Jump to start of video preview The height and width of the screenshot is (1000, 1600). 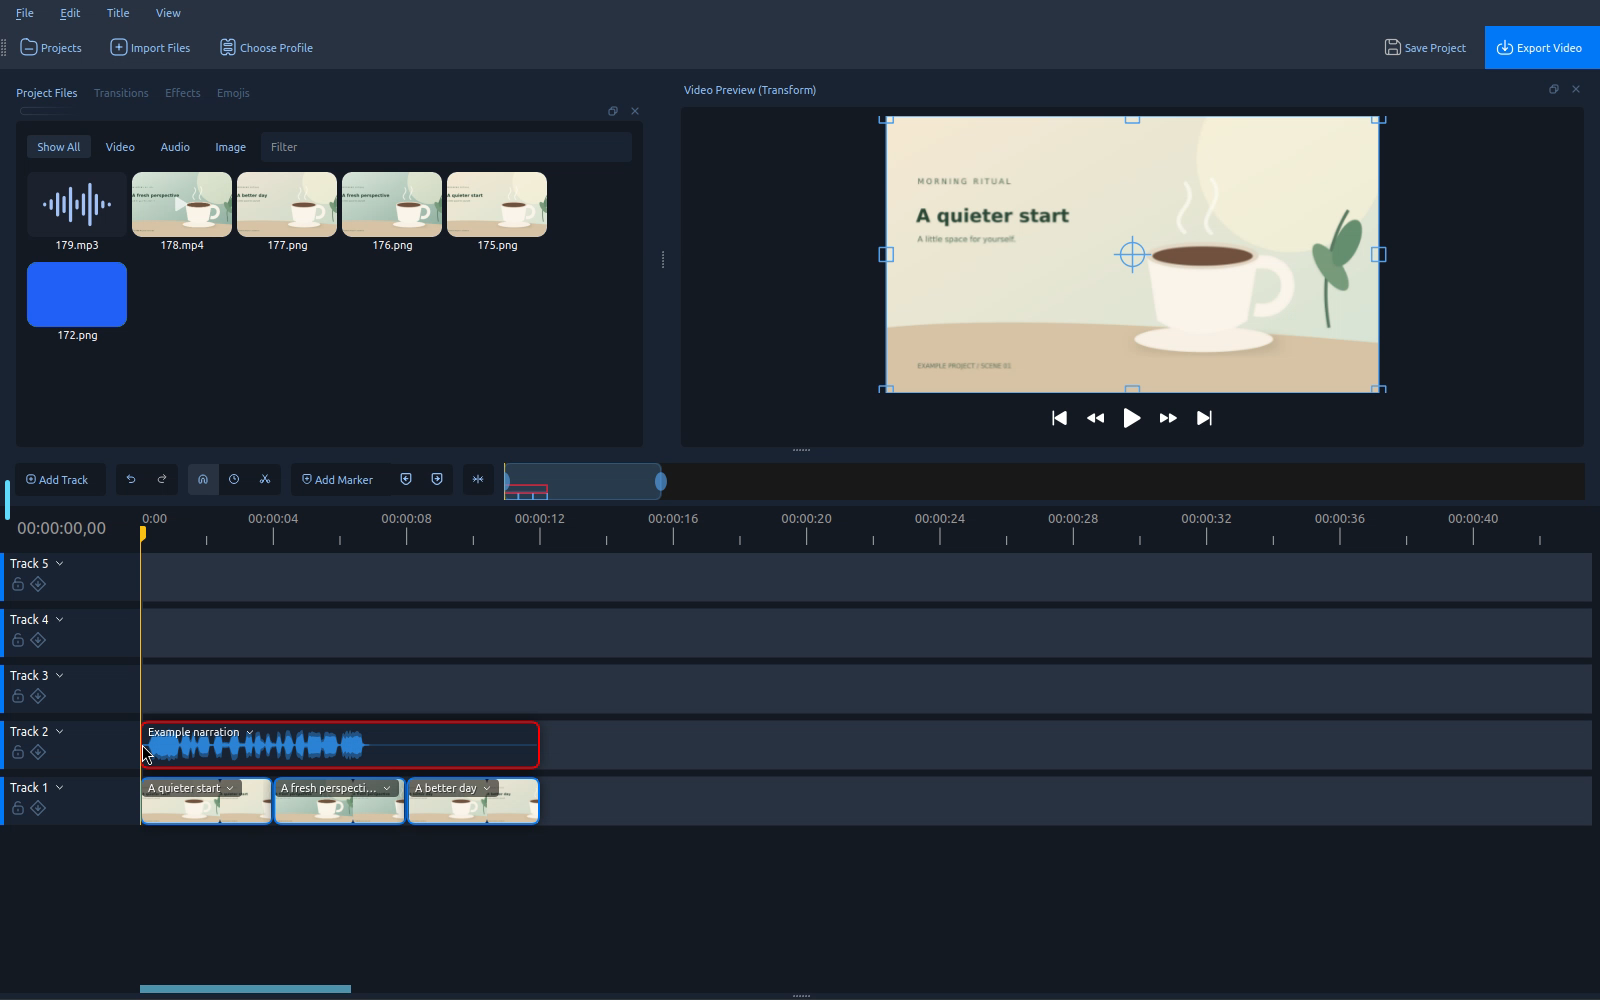tap(1059, 418)
